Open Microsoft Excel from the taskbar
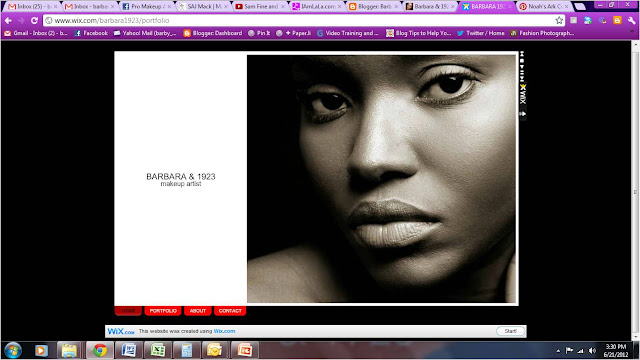 pyautogui.click(x=158, y=350)
